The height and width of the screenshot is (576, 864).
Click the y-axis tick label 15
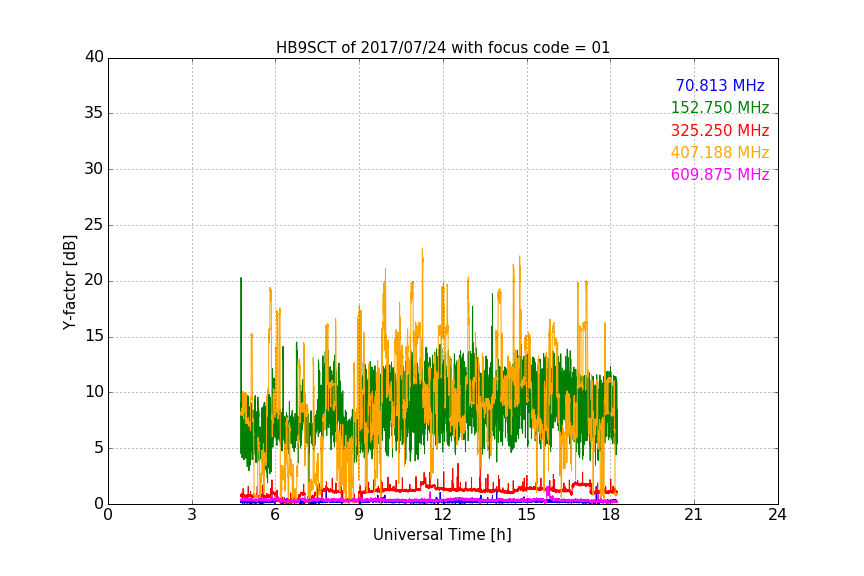tap(94, 336)
